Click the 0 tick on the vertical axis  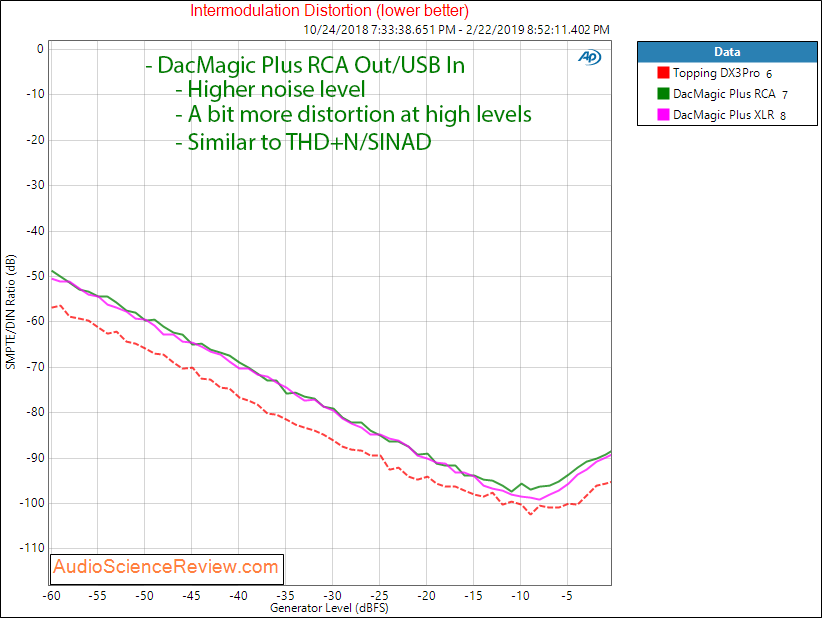point(40,49)
